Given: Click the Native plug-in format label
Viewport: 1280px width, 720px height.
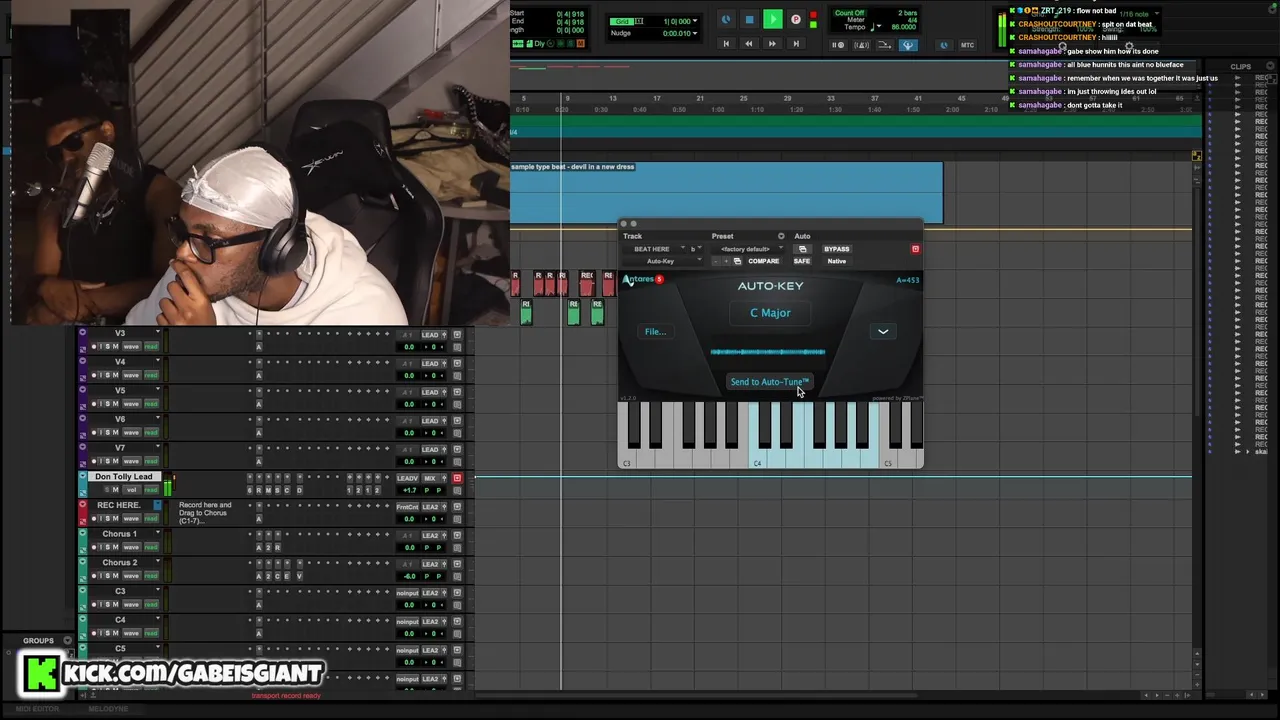Looking at the screenshot, I should 837,261.
